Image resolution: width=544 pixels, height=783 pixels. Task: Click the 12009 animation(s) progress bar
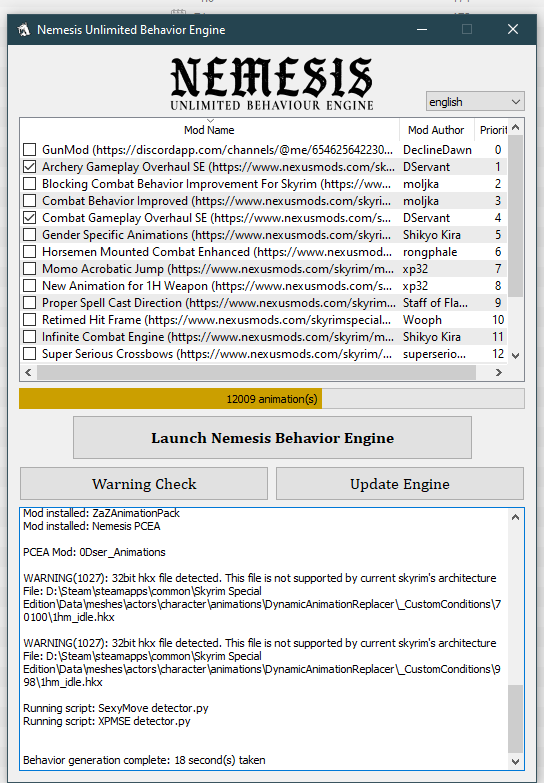[x=272, y=399]
